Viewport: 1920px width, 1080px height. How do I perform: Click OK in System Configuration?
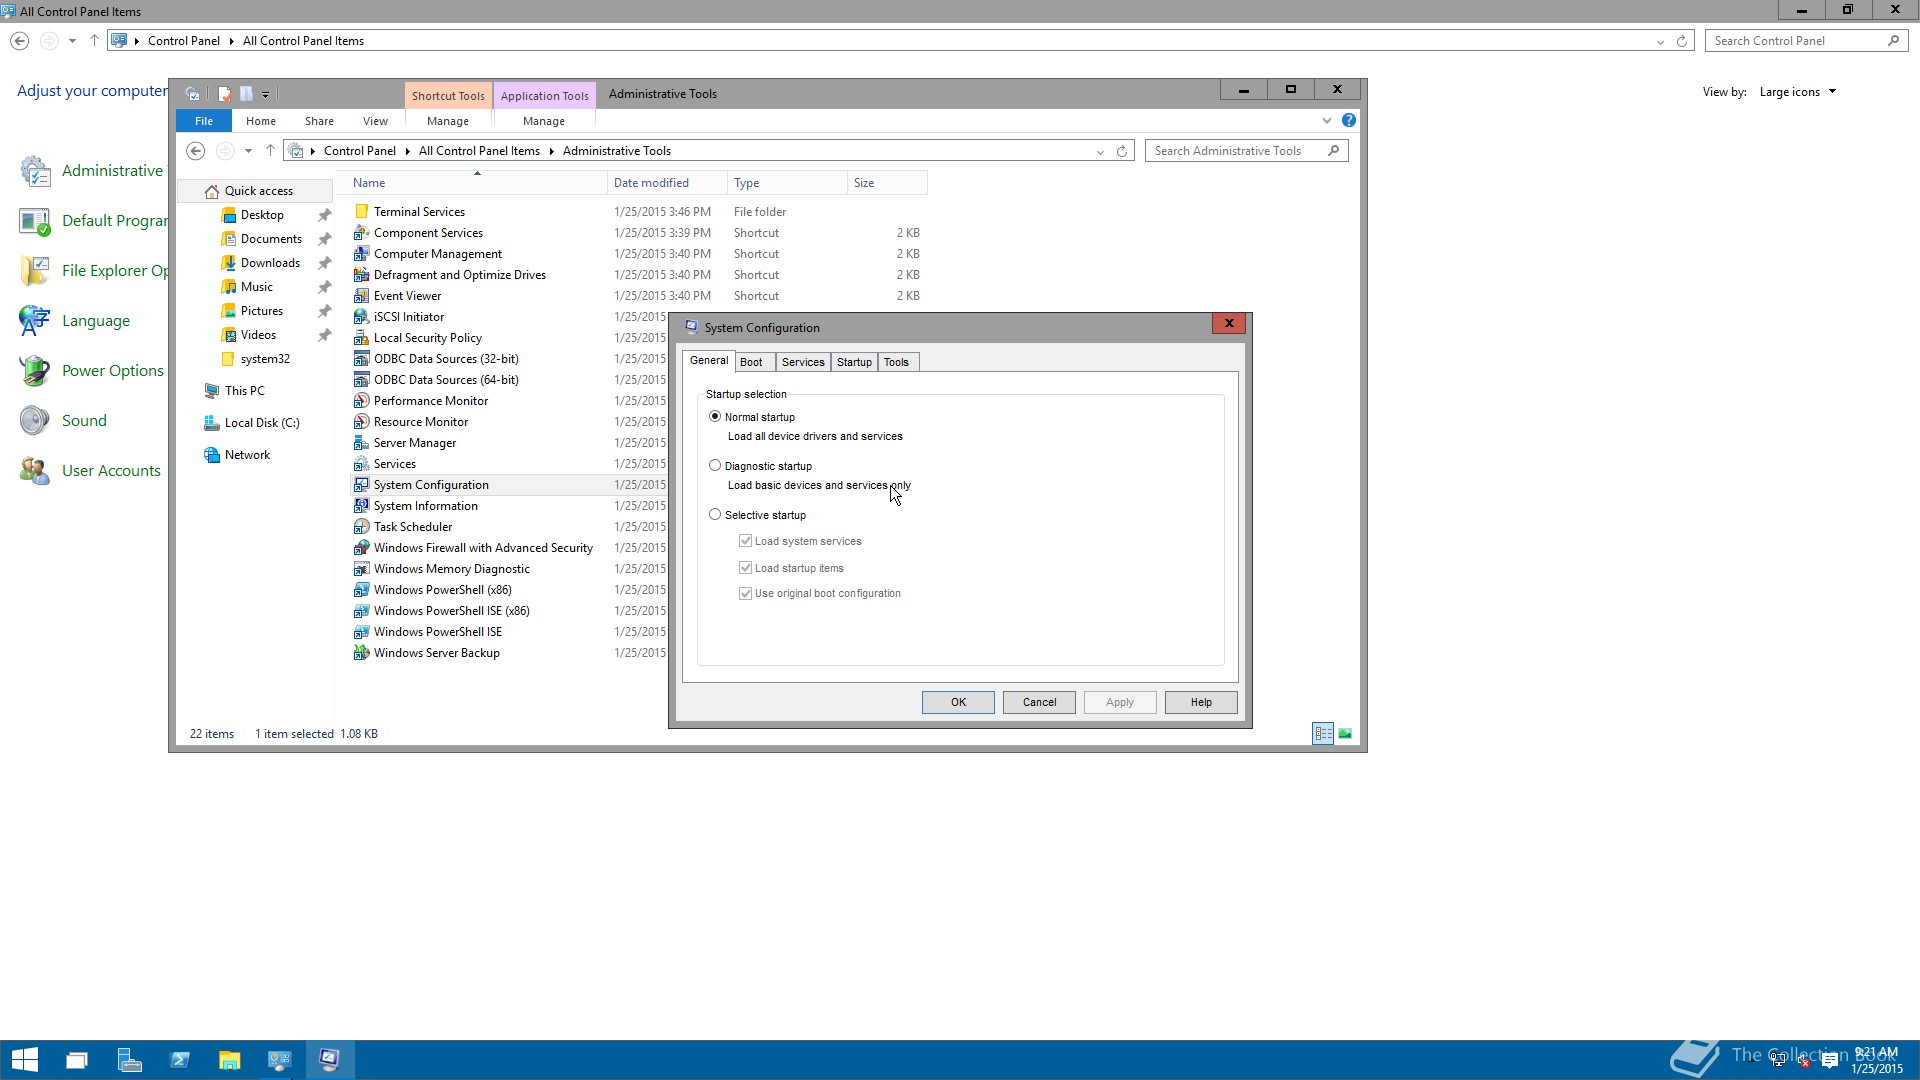coord(958,703)
